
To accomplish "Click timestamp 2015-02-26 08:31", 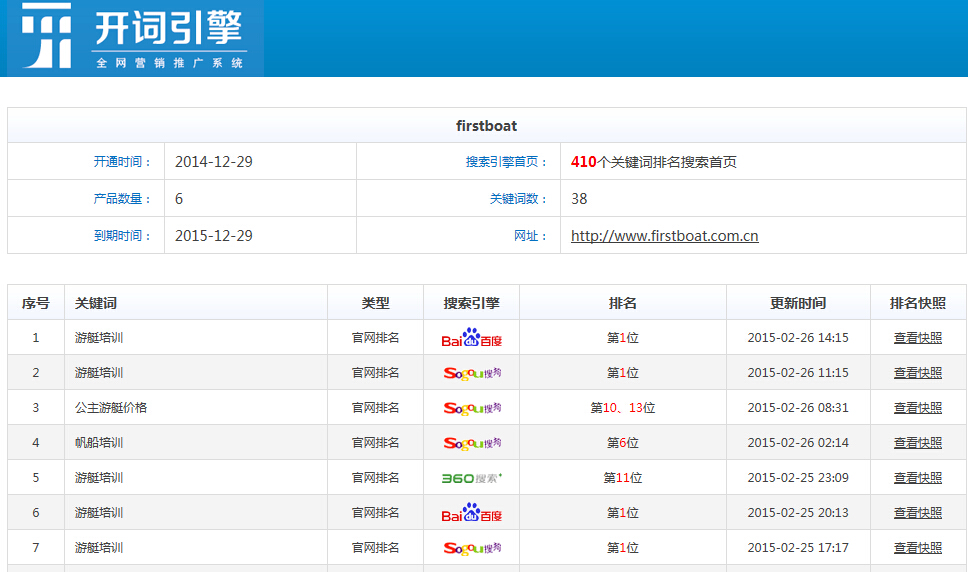I will [798, 408].
